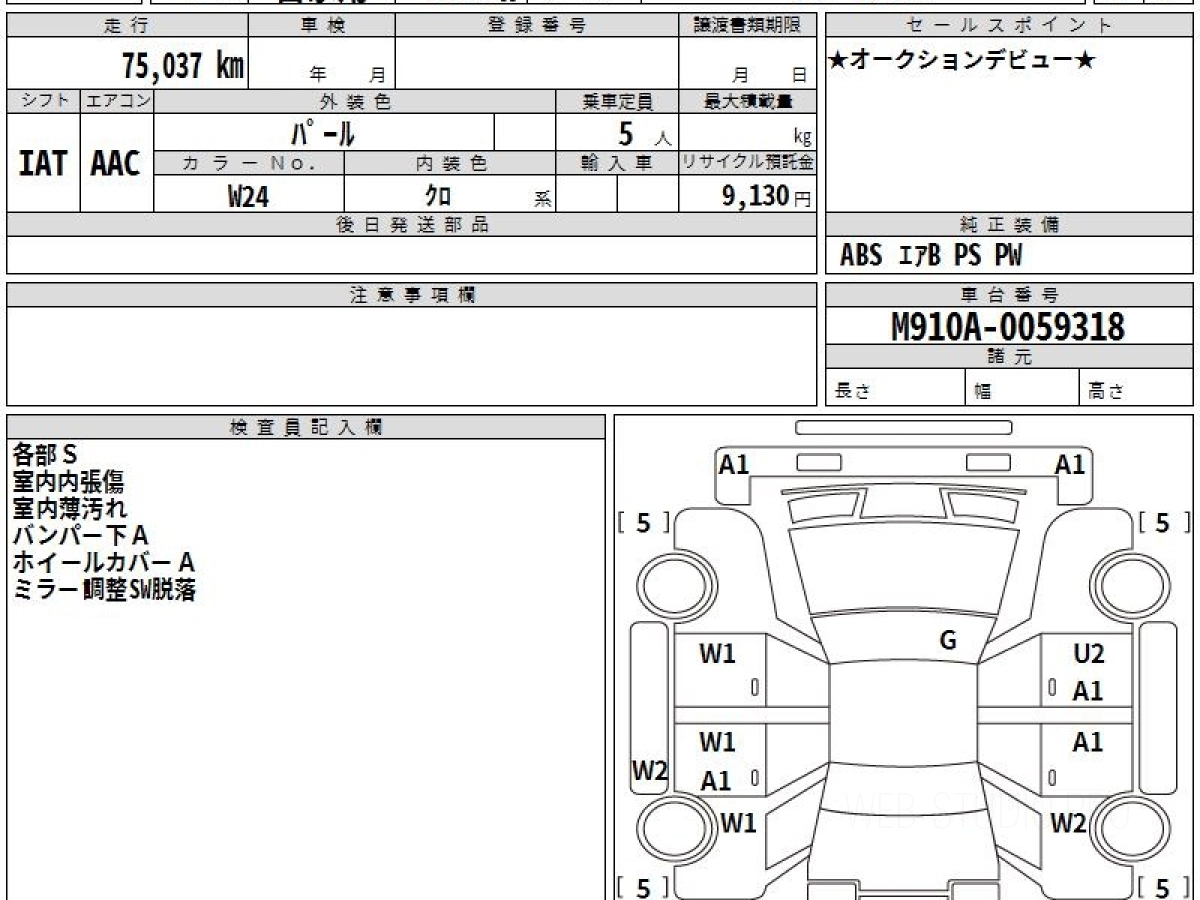Select the 検査員記入欄 header
This screenshot has height=900, width=1200.
click(306, 427)
